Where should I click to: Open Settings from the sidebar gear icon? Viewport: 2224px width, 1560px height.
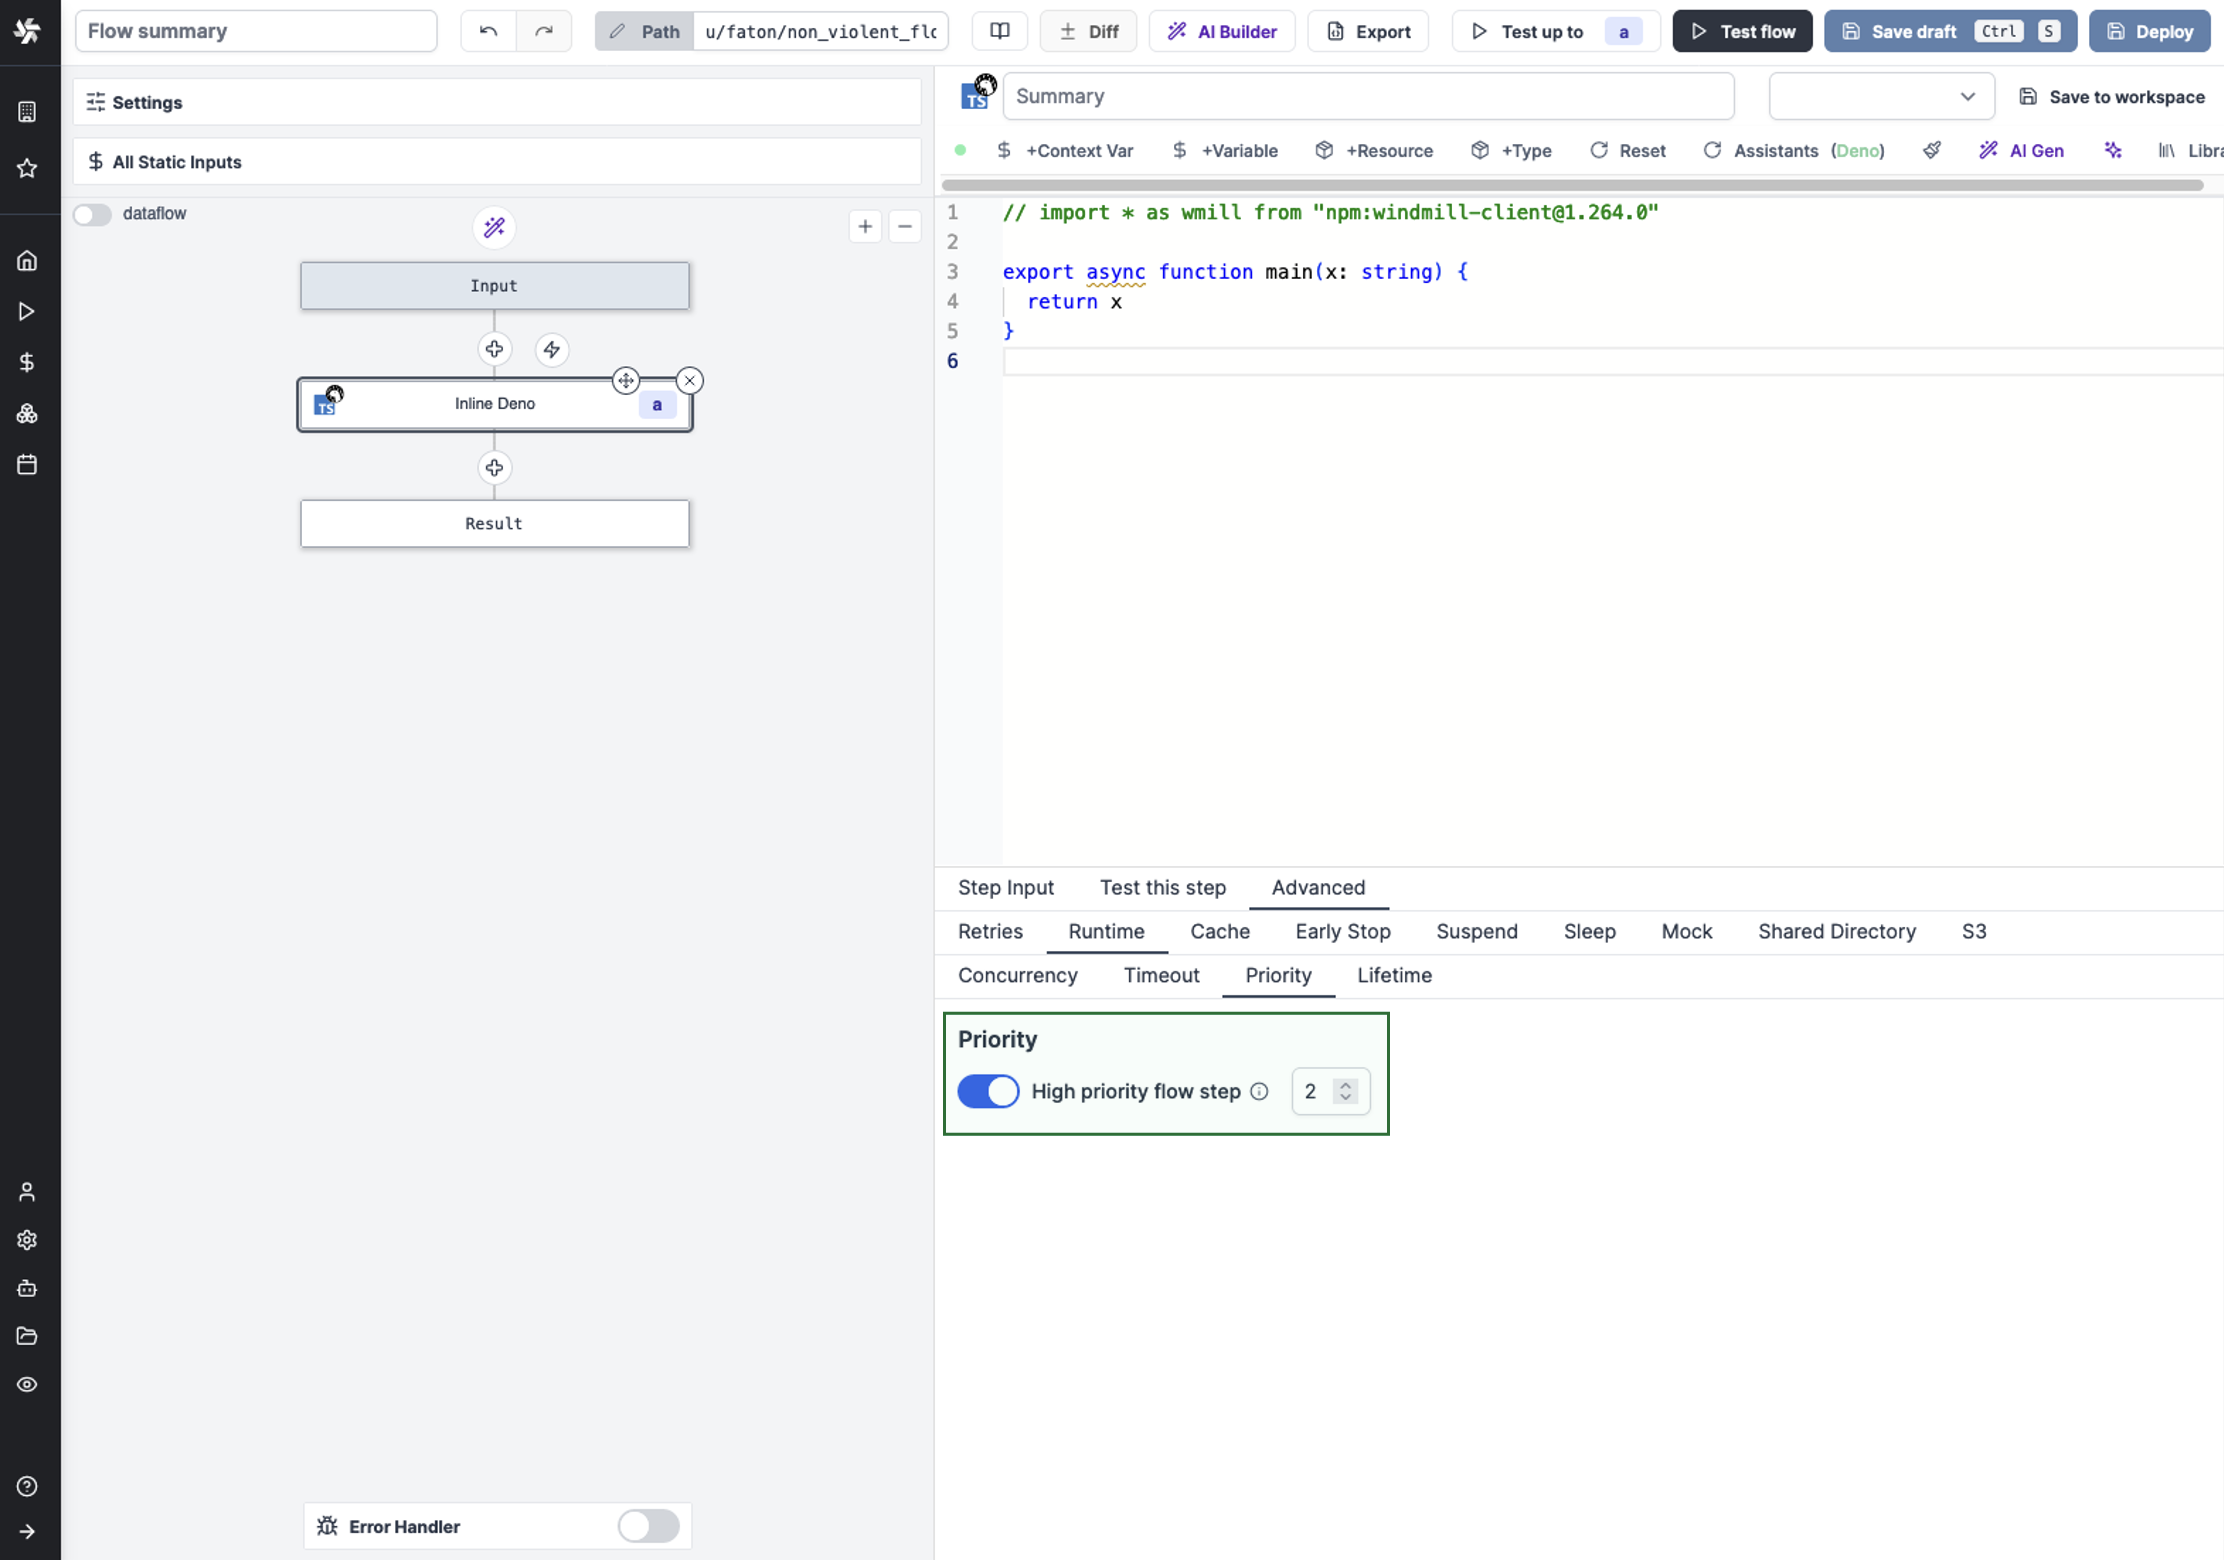pyautogui.click(x=27, y=1240)
